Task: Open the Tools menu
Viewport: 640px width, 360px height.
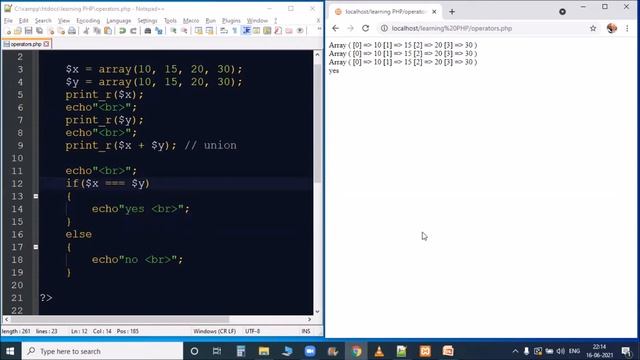Action: 170,20
